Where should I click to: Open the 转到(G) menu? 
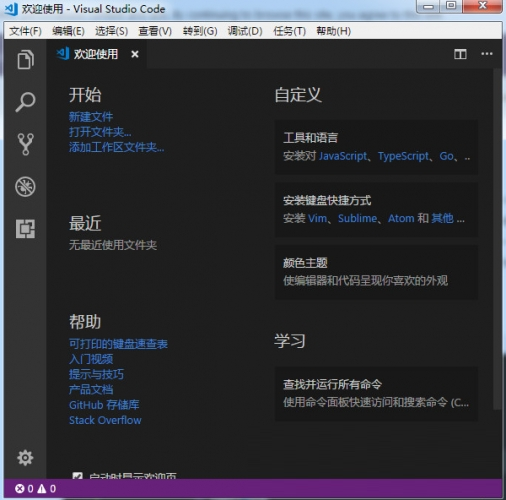(x=200, y=31)
